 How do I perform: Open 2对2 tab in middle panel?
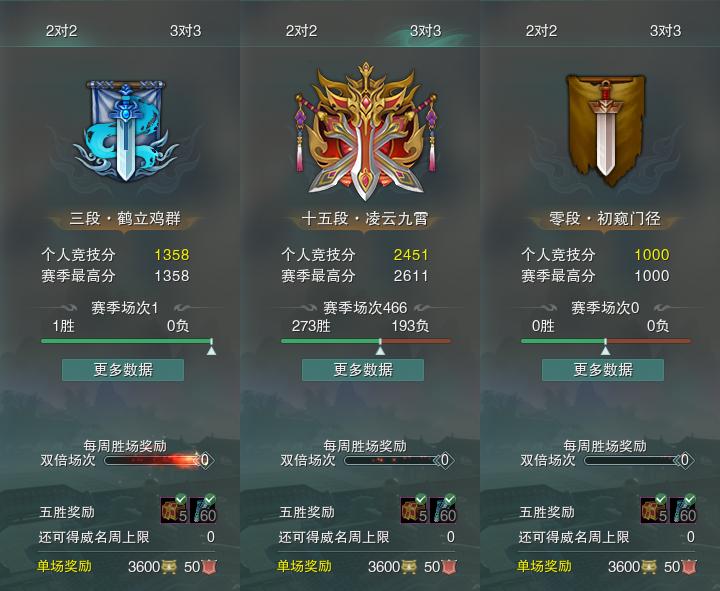point(302,31)
